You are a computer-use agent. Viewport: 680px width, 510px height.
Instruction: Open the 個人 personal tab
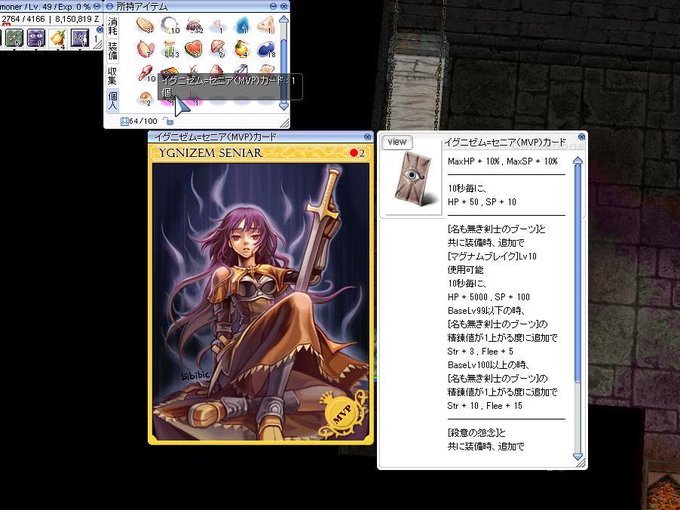pos(113,101)
